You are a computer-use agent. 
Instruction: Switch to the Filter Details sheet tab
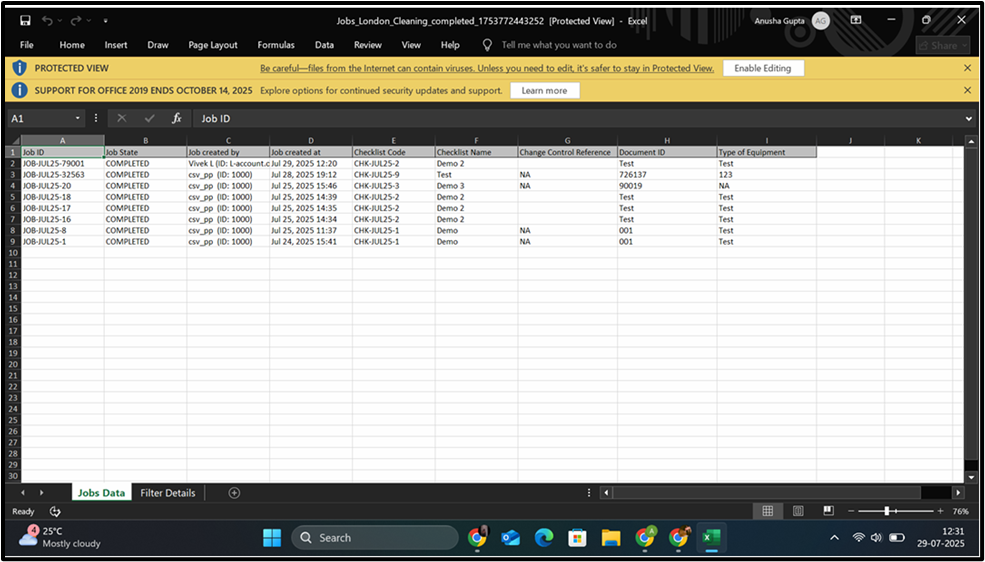[x=167, y=493]
